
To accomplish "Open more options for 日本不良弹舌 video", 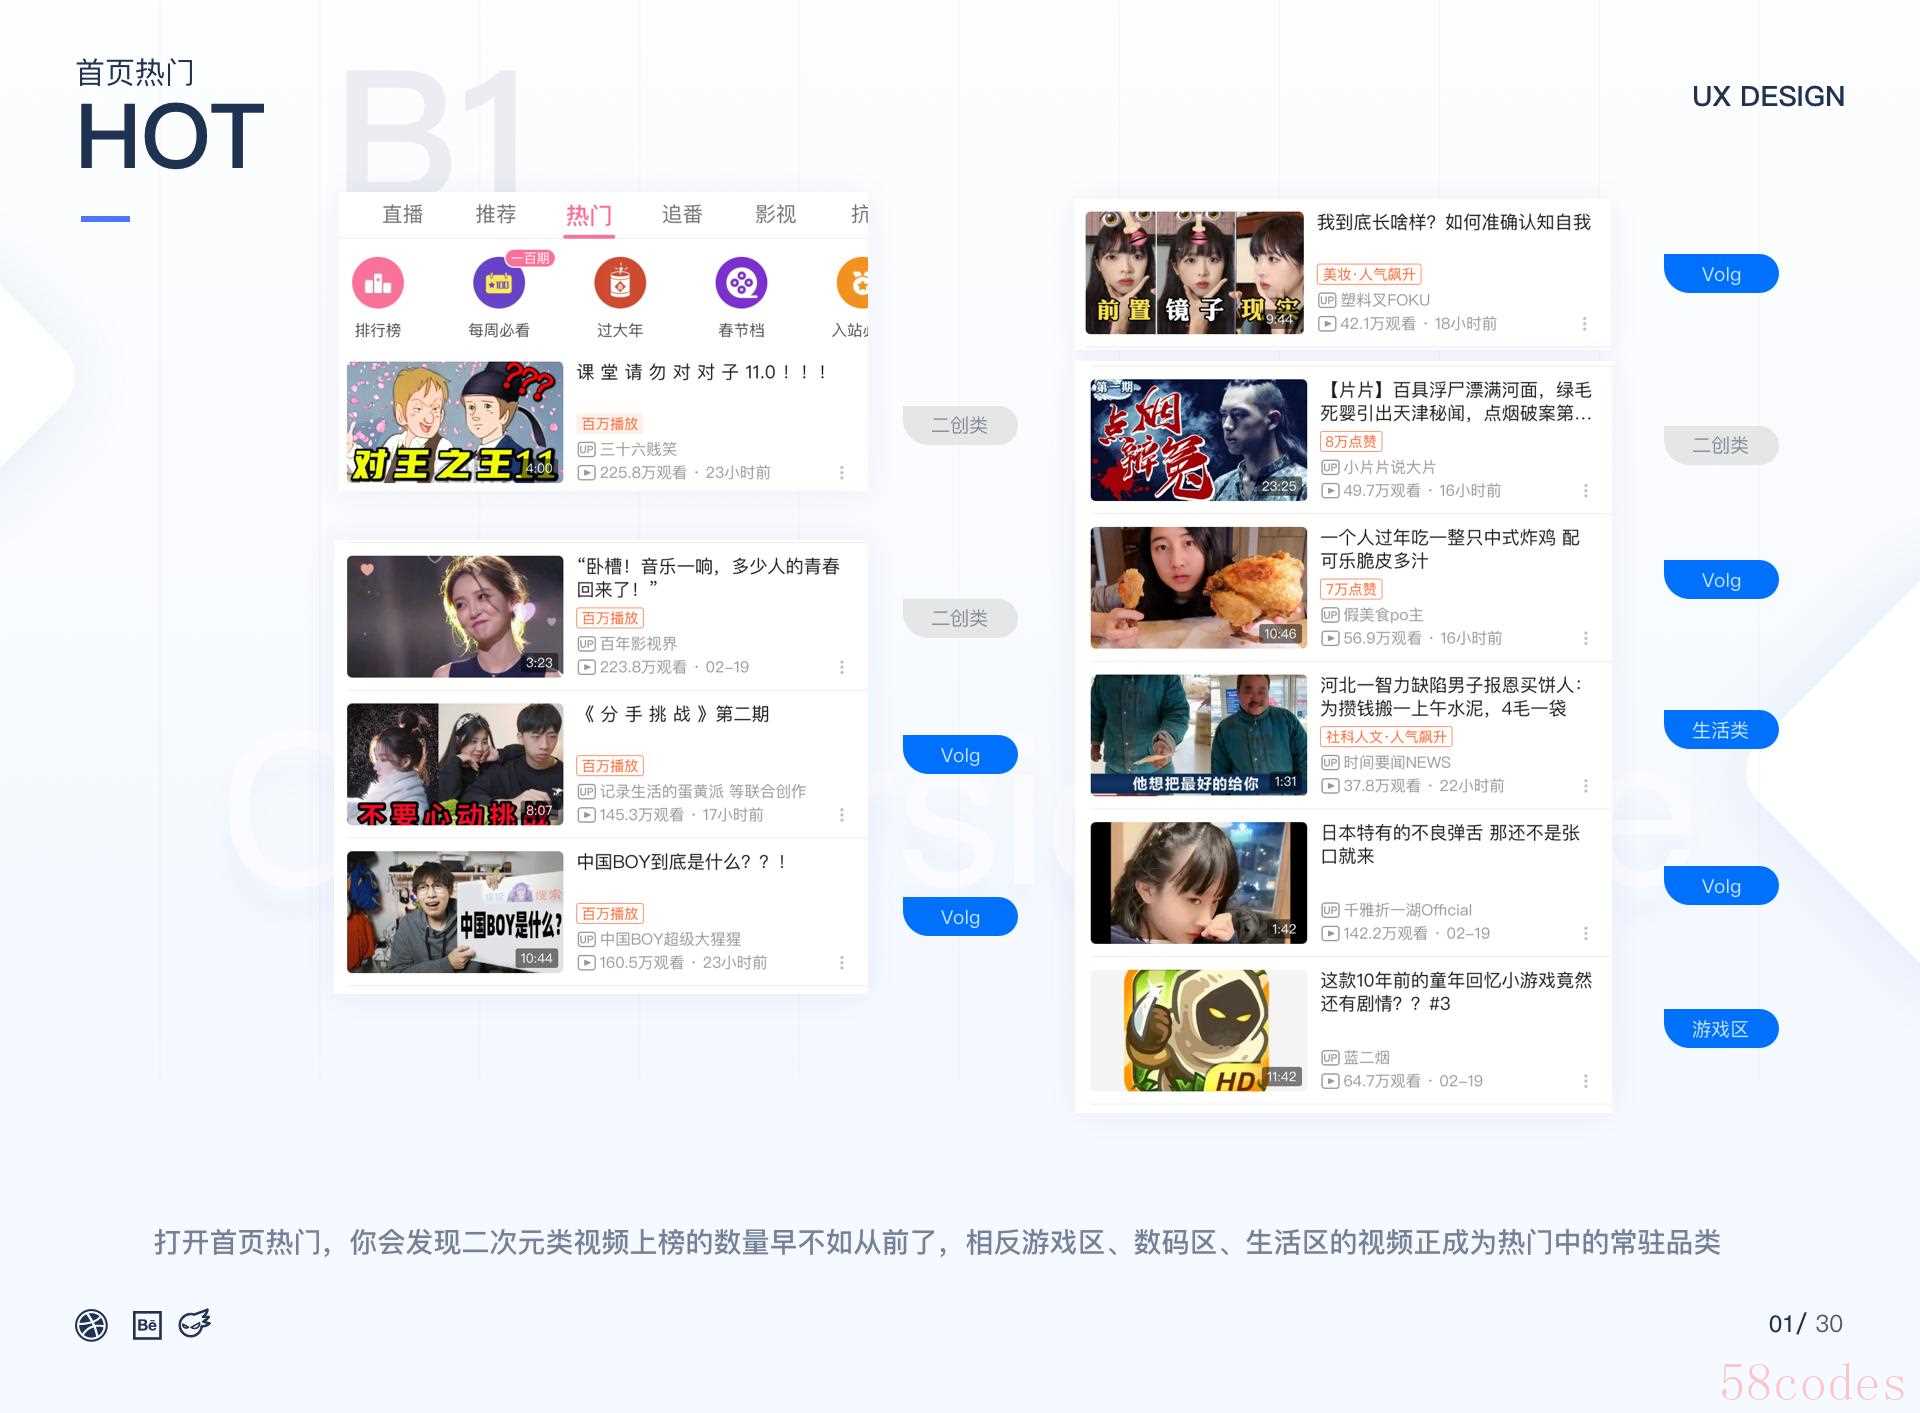I will [x=1586, y=934].
